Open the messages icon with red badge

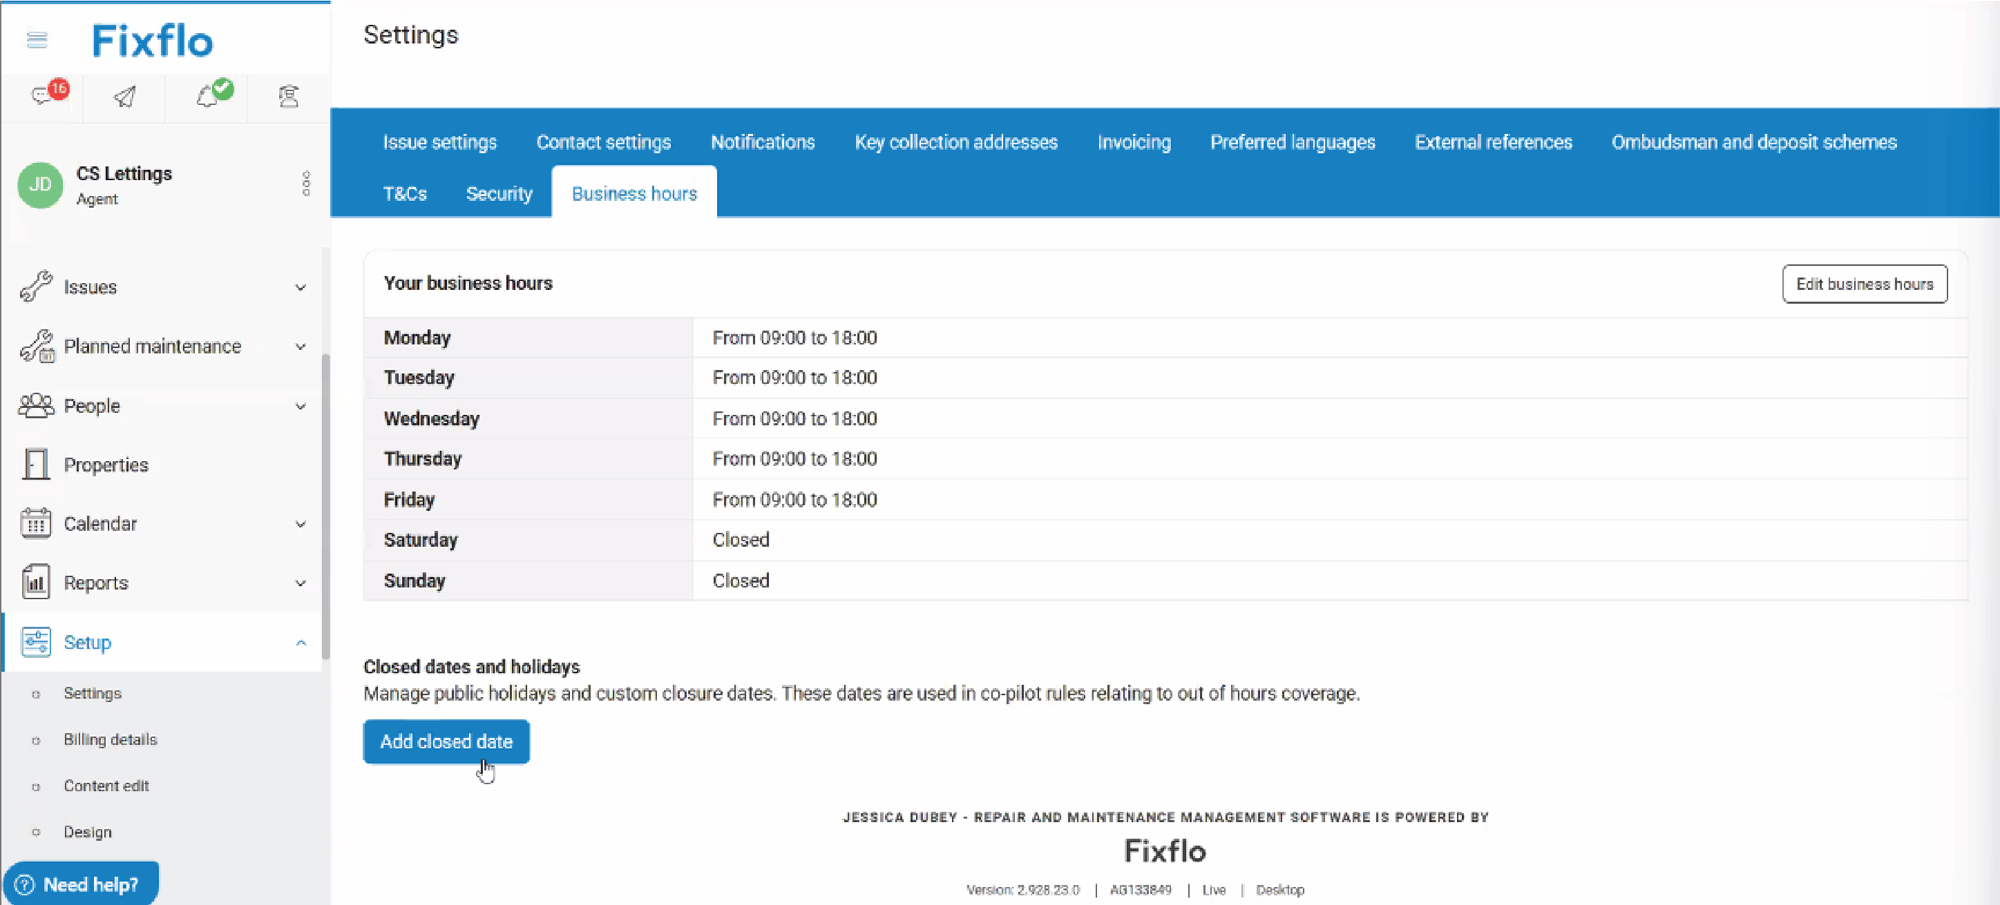(x=44, y=96)
